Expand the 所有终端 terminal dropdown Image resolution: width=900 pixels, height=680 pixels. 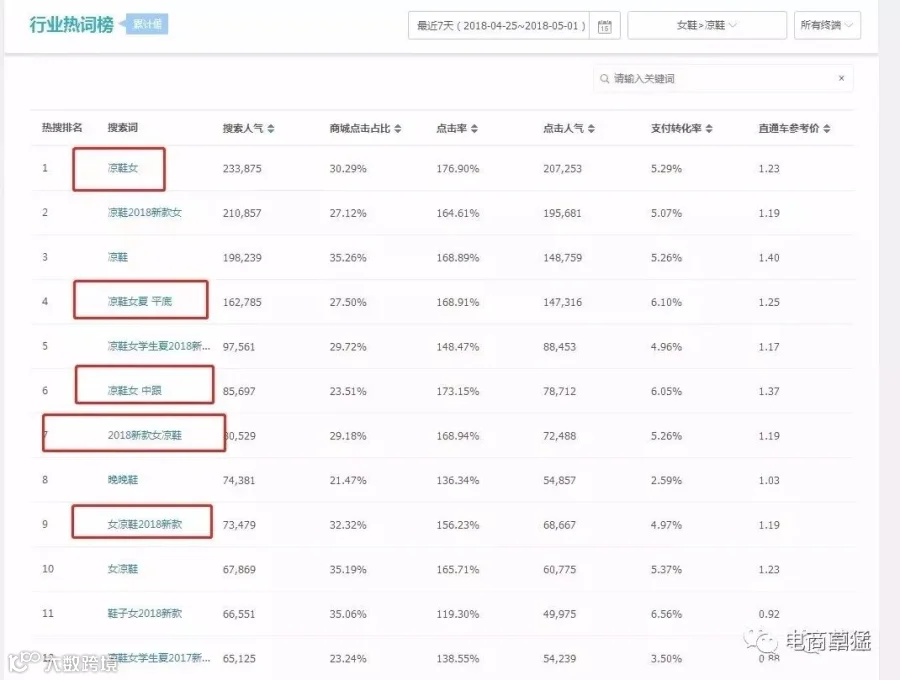(827, 25)
